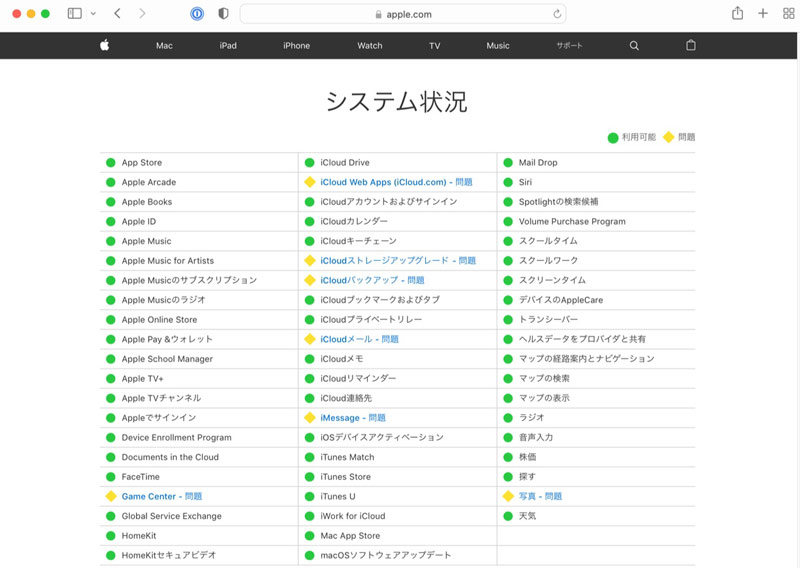800x568 pixels.
Task: Click the Apple logo in navigation bar
Action: [105, 45]
